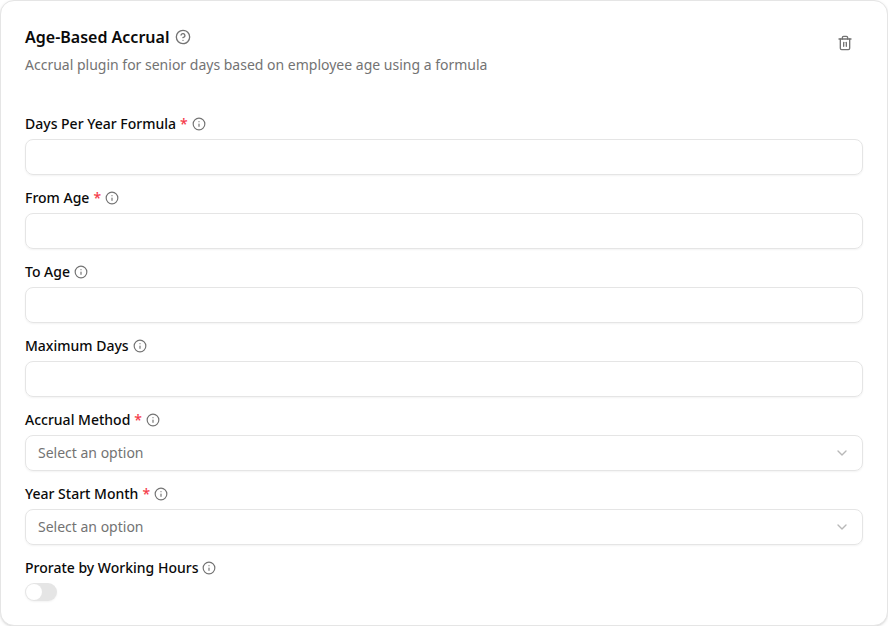The width and height of the screenshot is (888, 627).
Task: Open the info tooltip for Days Per Year Formula
Action: point(200,124)
